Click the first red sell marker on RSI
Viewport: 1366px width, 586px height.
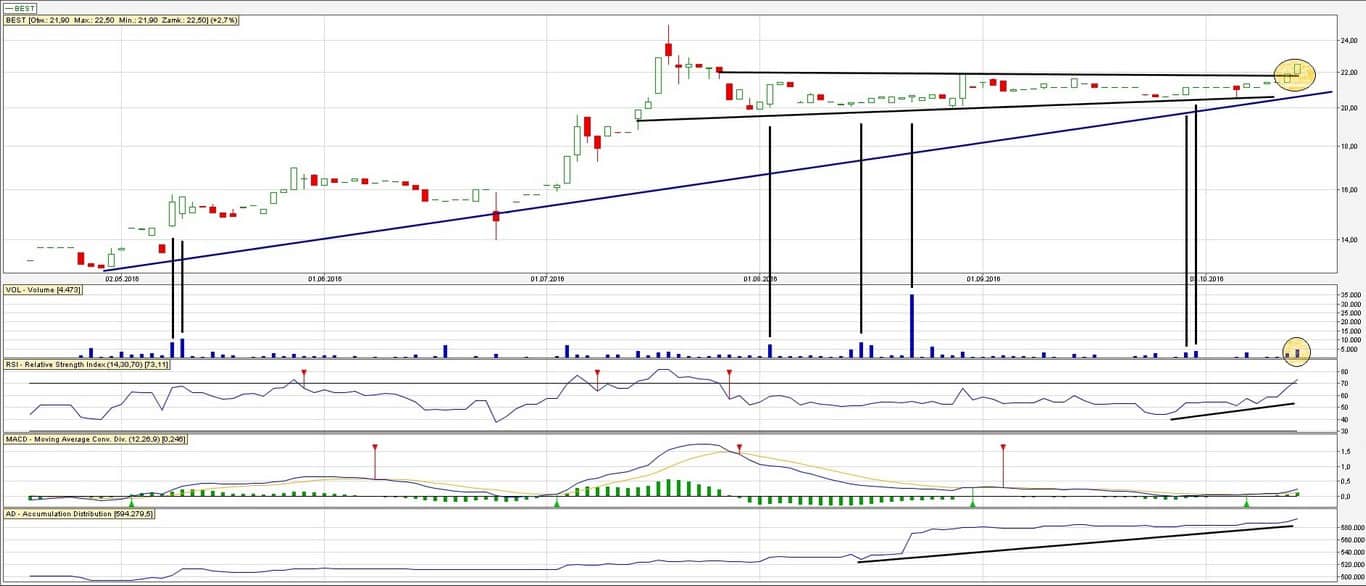305,373
